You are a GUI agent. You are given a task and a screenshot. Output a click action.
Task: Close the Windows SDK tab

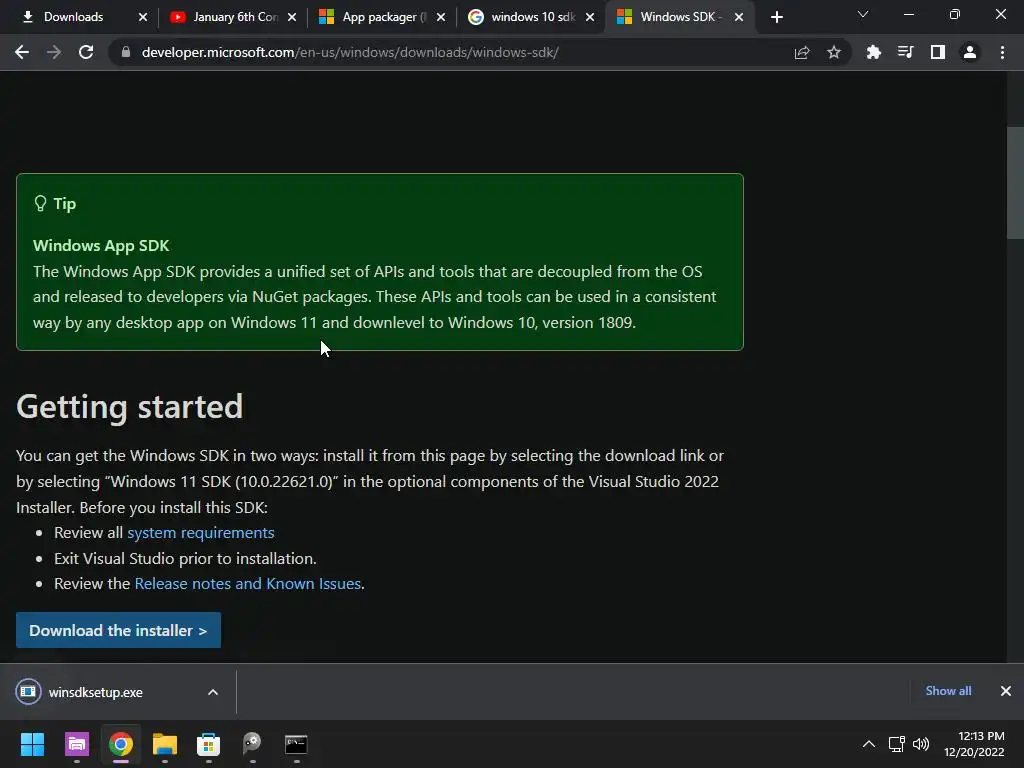739,17
